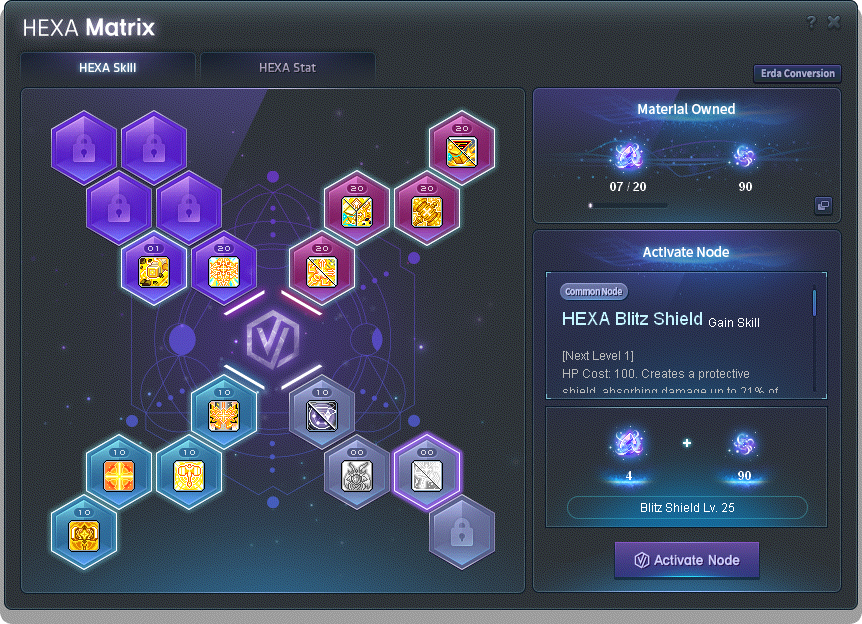Click the Material Owned heading

pyautogui.click(x=686, y=109)
